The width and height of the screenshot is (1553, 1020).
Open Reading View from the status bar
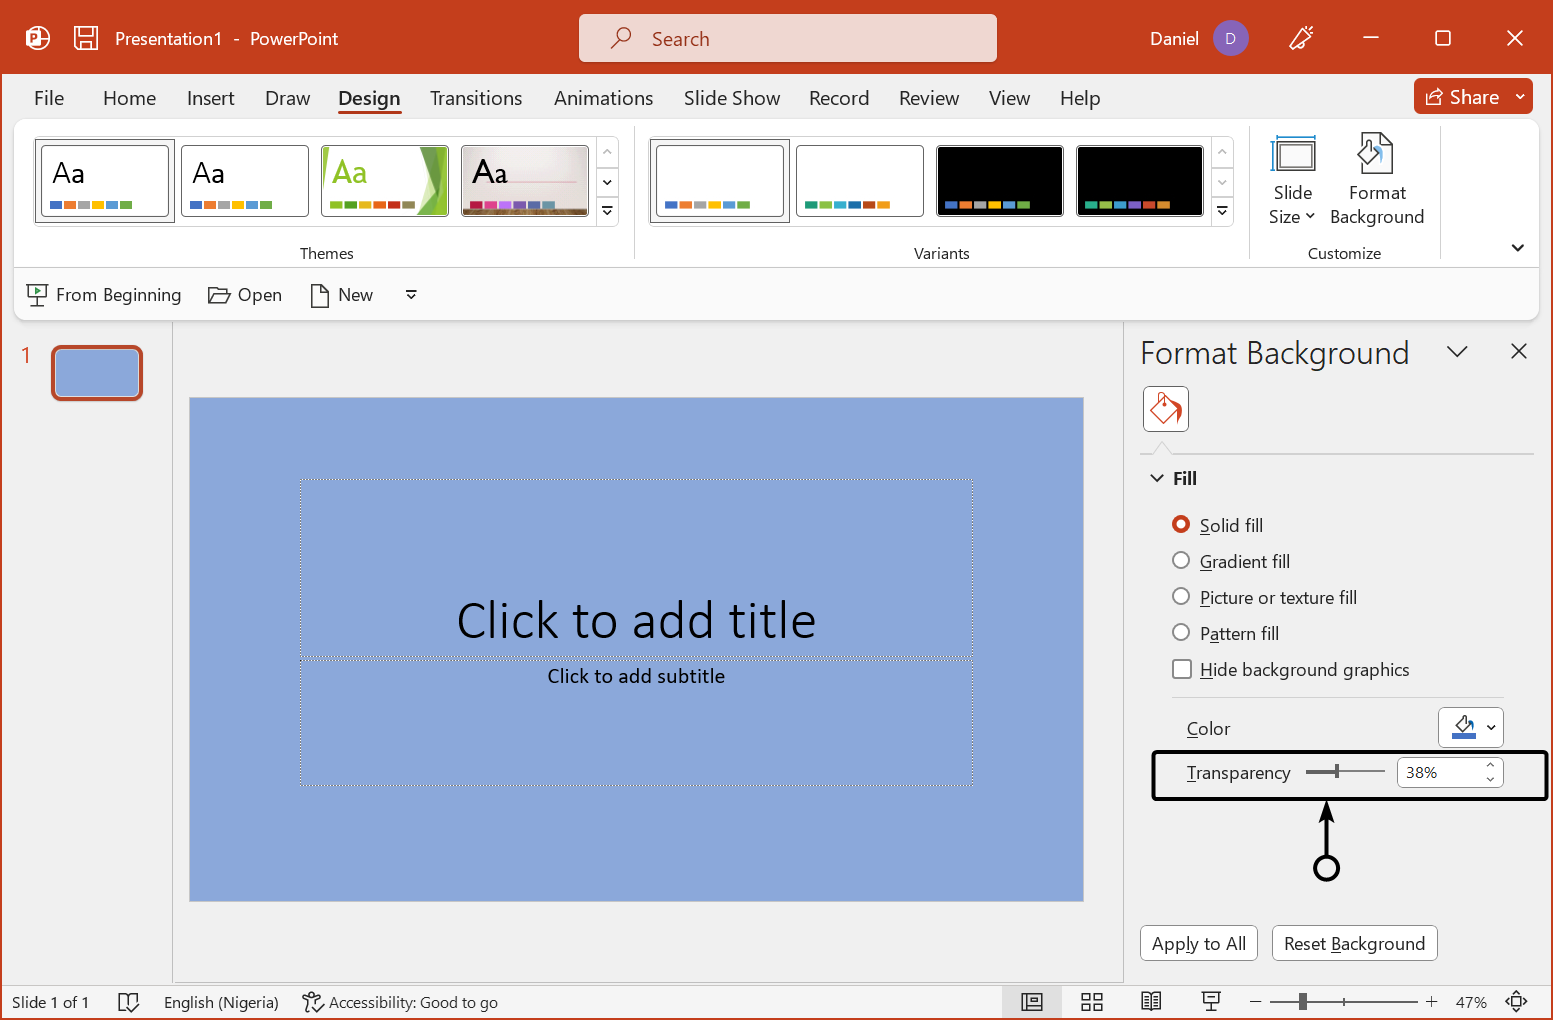point(1150,1001)
